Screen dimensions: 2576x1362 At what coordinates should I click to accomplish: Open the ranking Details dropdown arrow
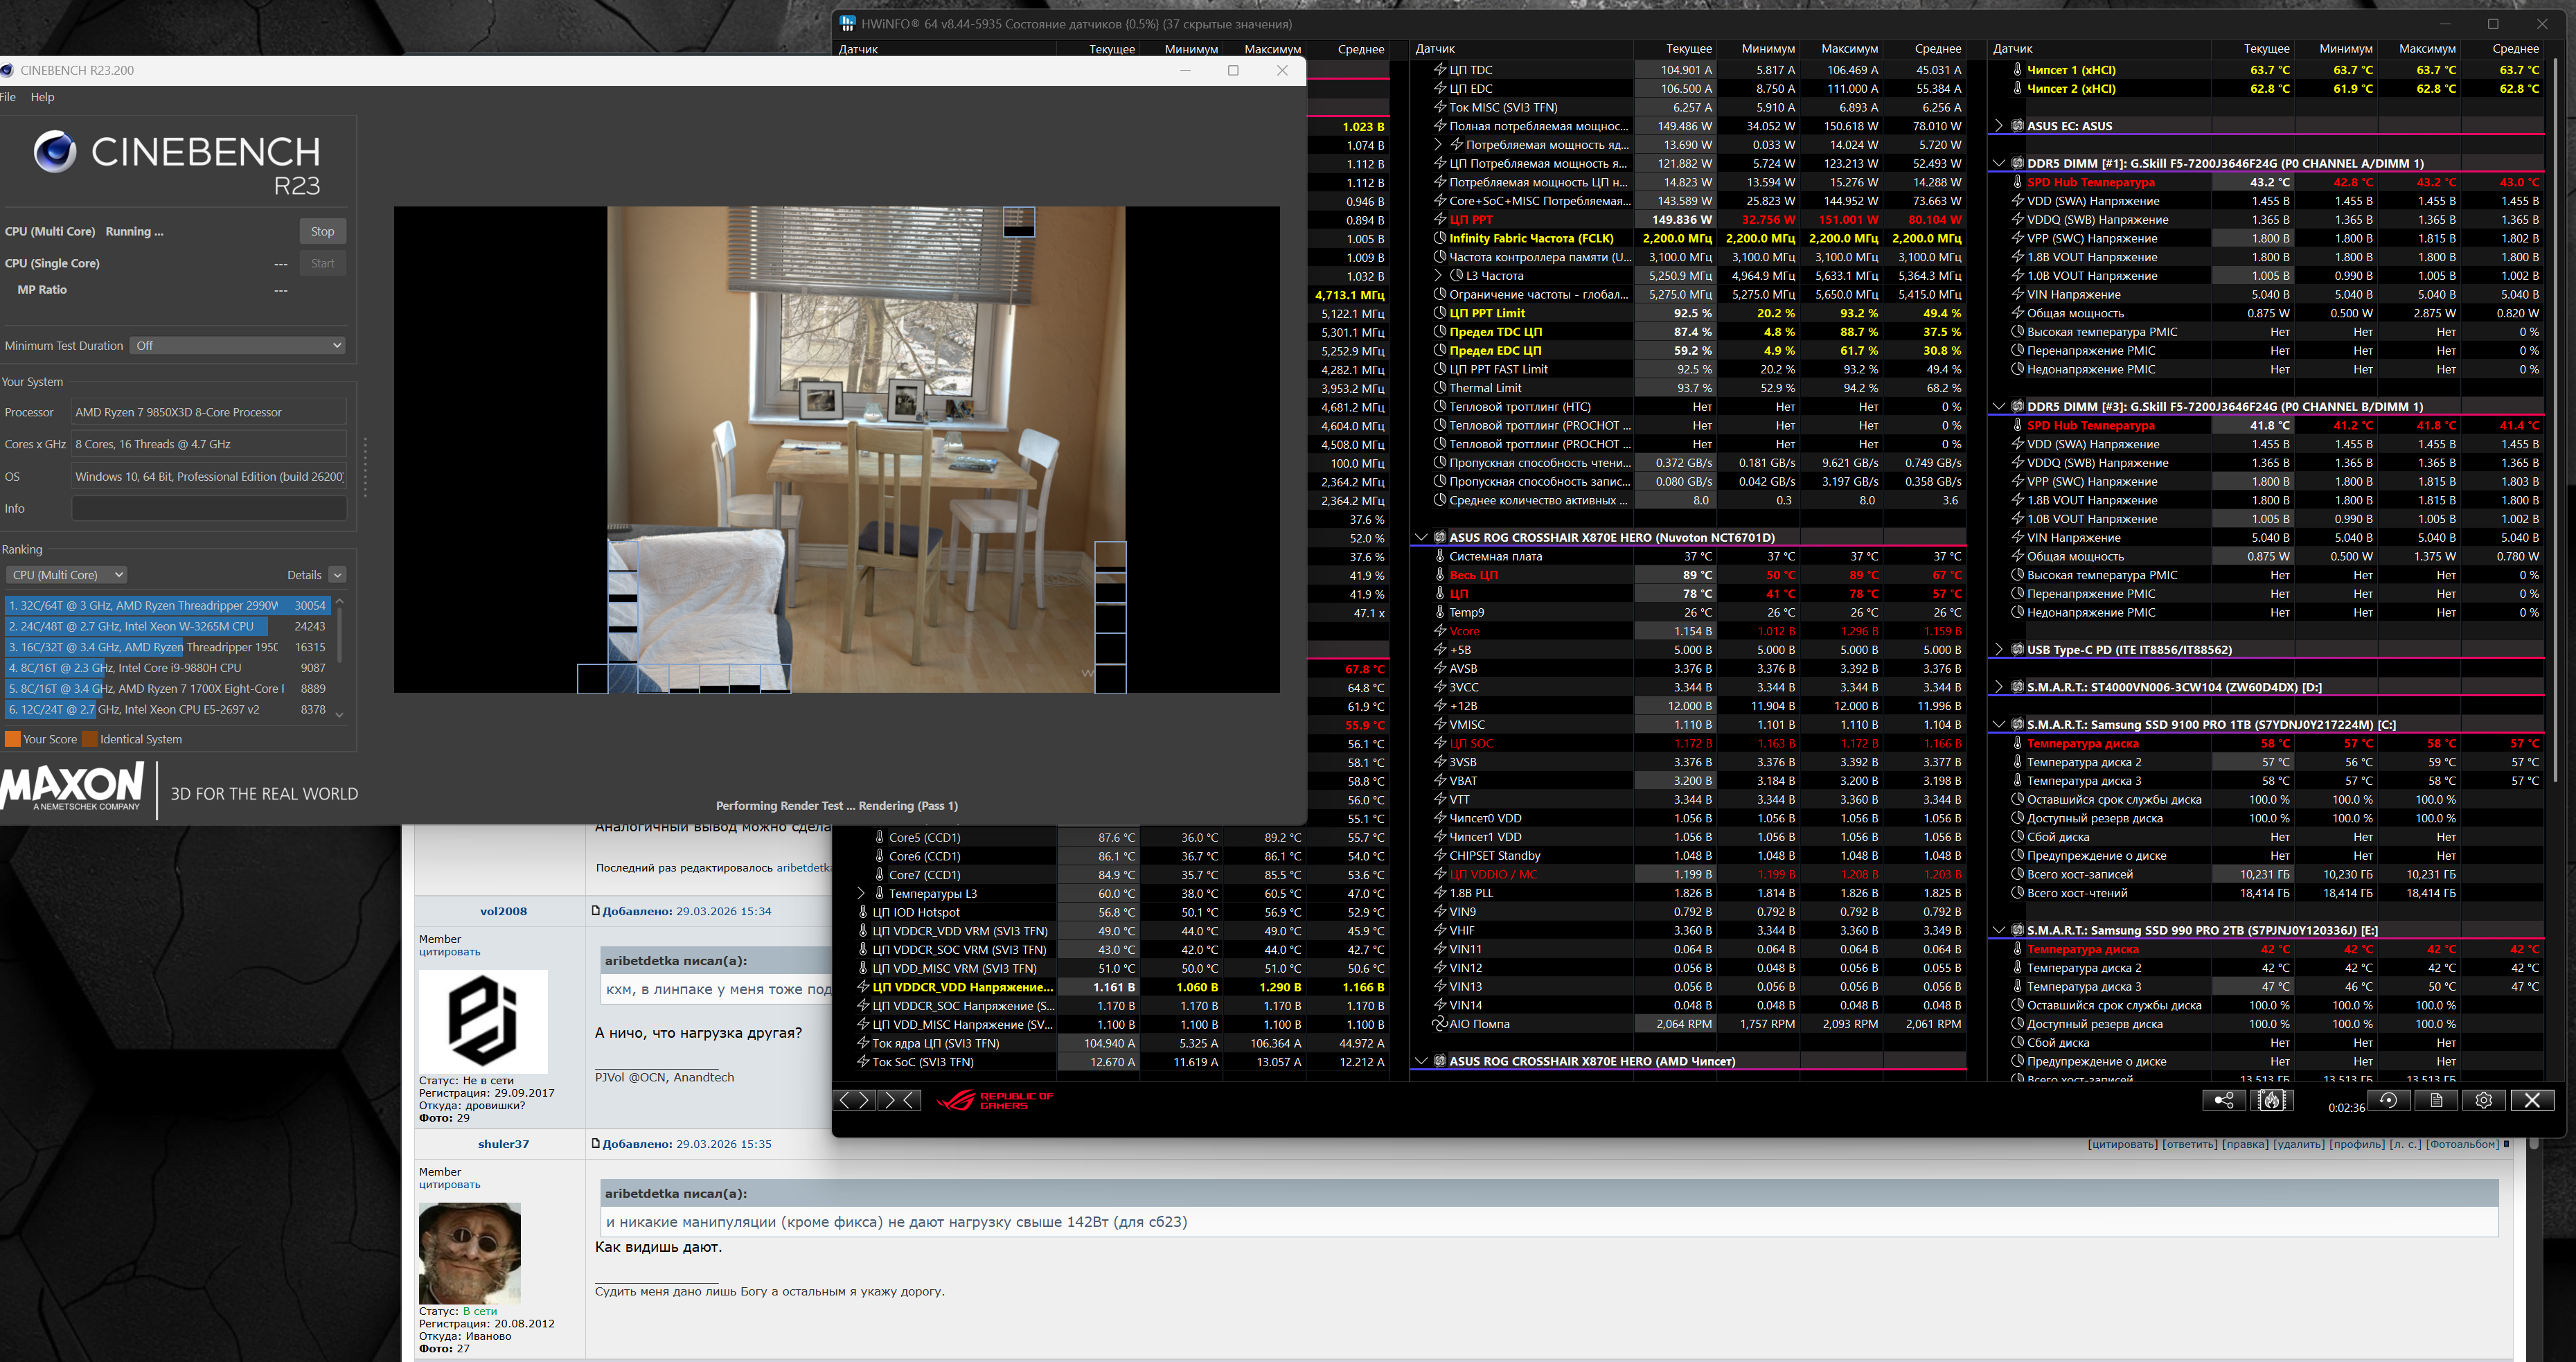point(337,575)
